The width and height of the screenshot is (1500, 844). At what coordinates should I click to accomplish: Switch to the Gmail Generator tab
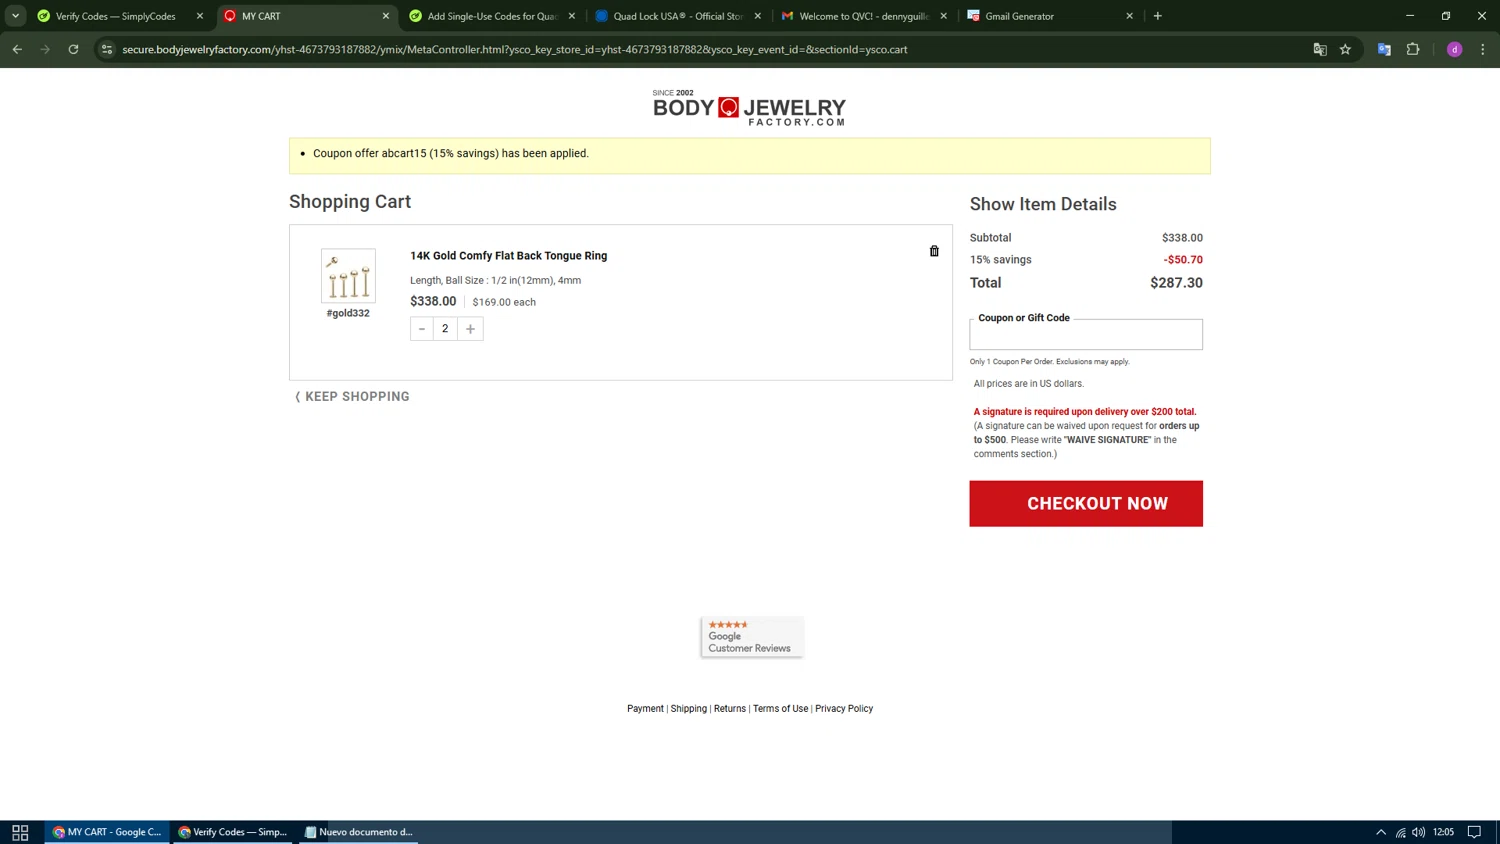(1050, 16)
